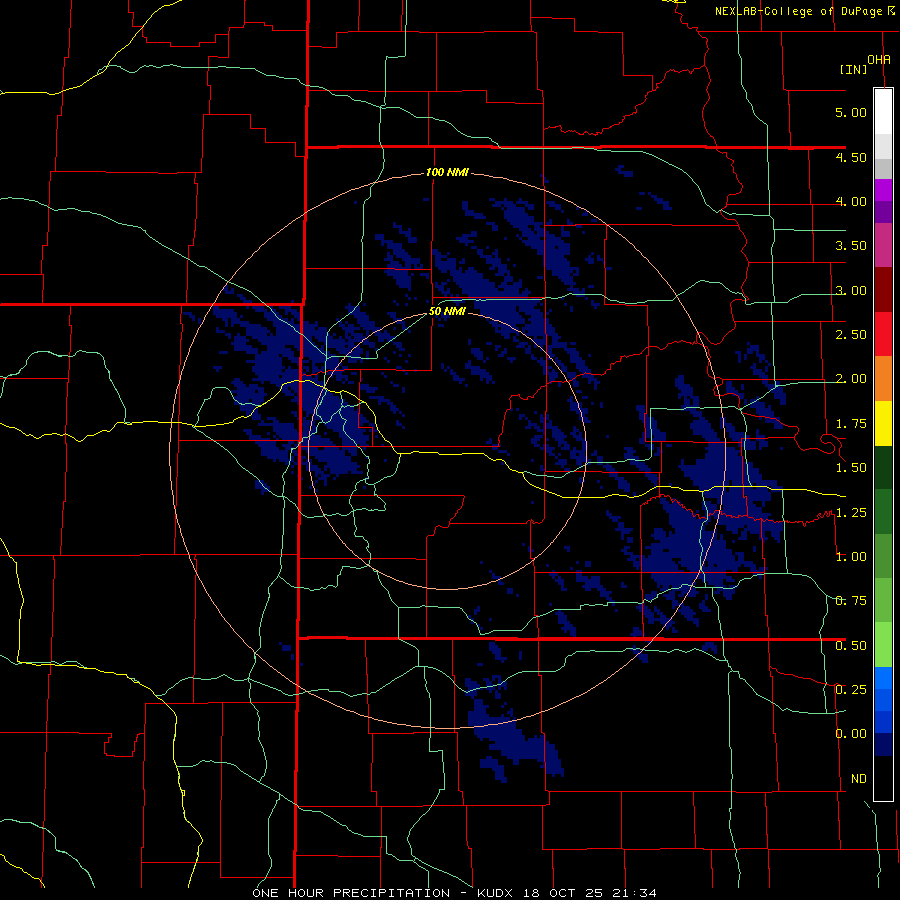
Task: Select the 1.50 legend value
Action: [x=851, y=468]
